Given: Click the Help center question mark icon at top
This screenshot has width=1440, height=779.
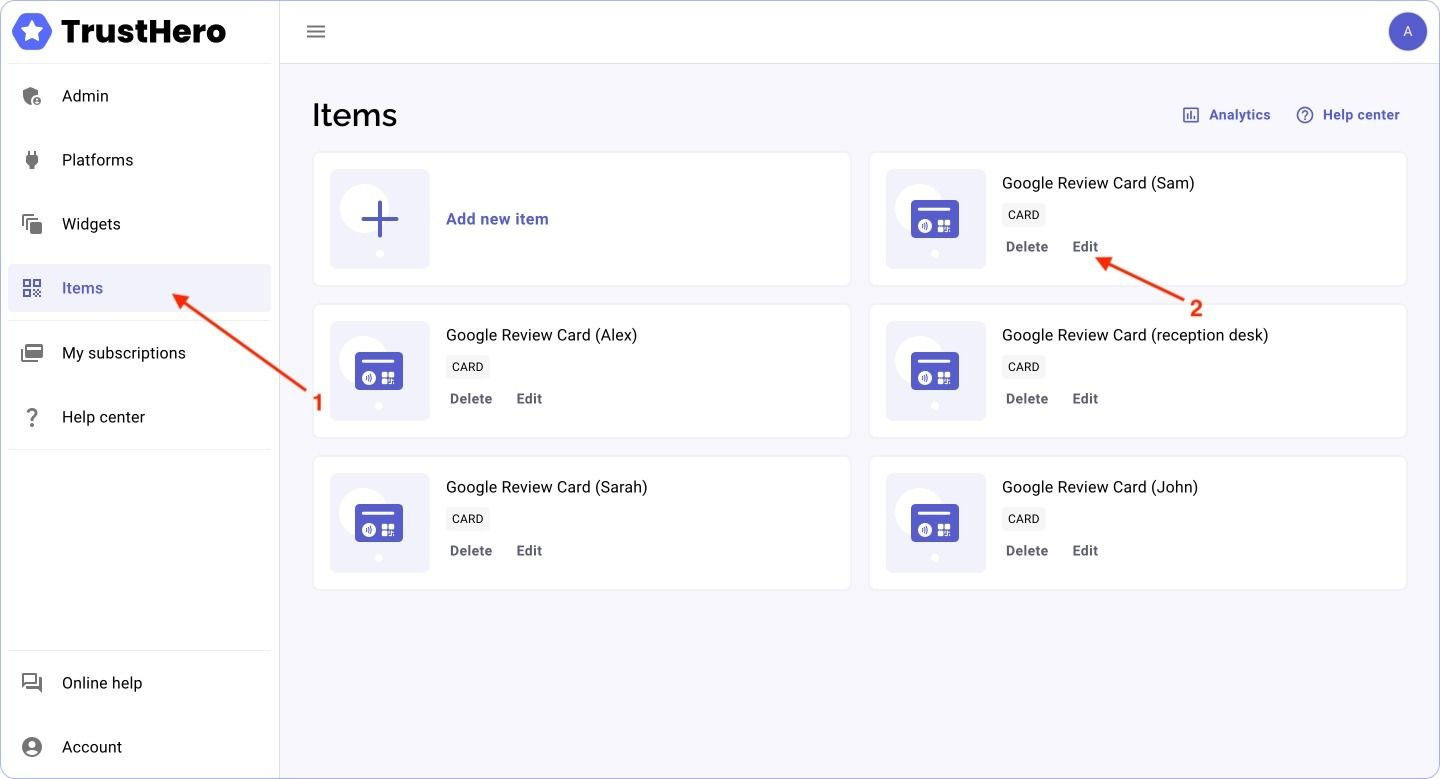Looking at the screenshot, I should [1305, 115].
